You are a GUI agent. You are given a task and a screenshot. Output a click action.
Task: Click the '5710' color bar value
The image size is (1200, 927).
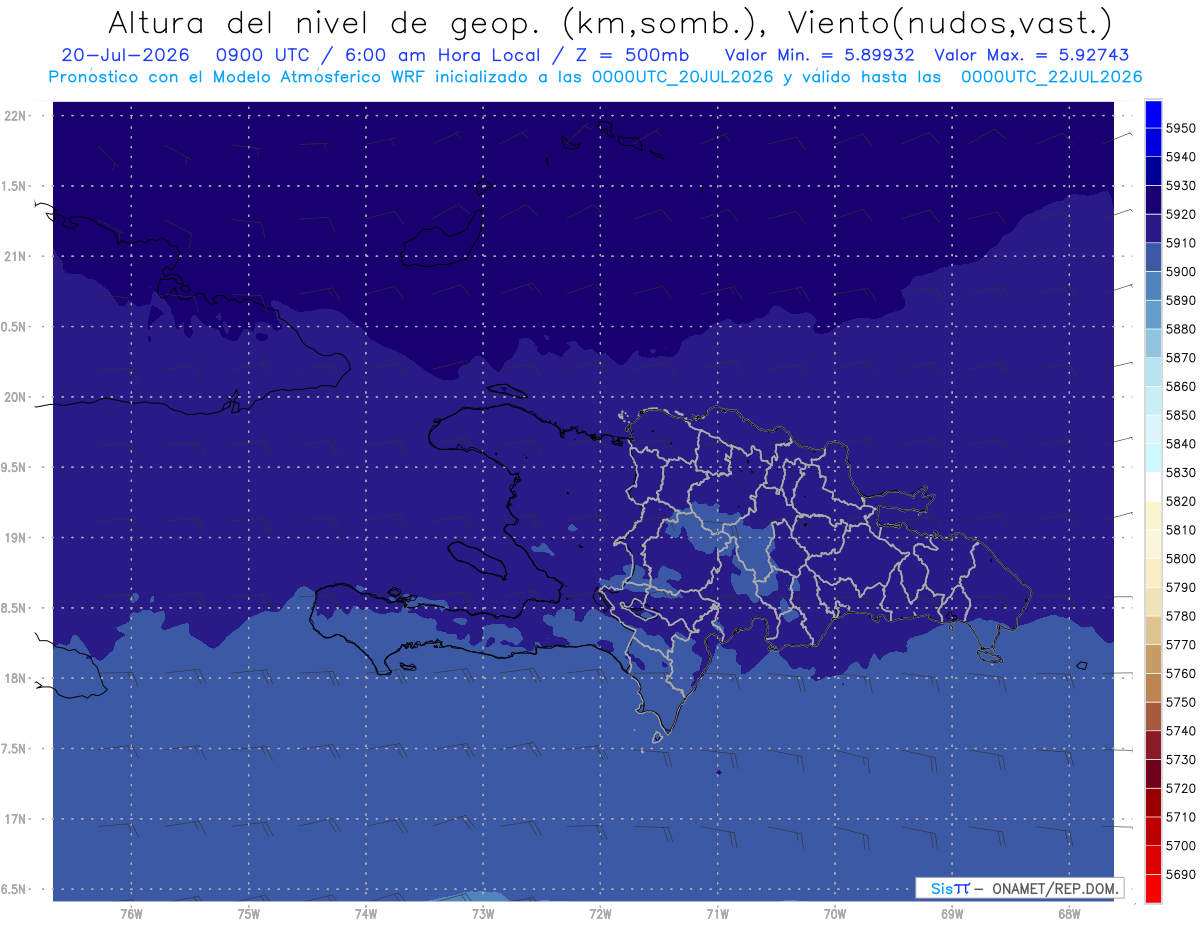point(1181,816)
